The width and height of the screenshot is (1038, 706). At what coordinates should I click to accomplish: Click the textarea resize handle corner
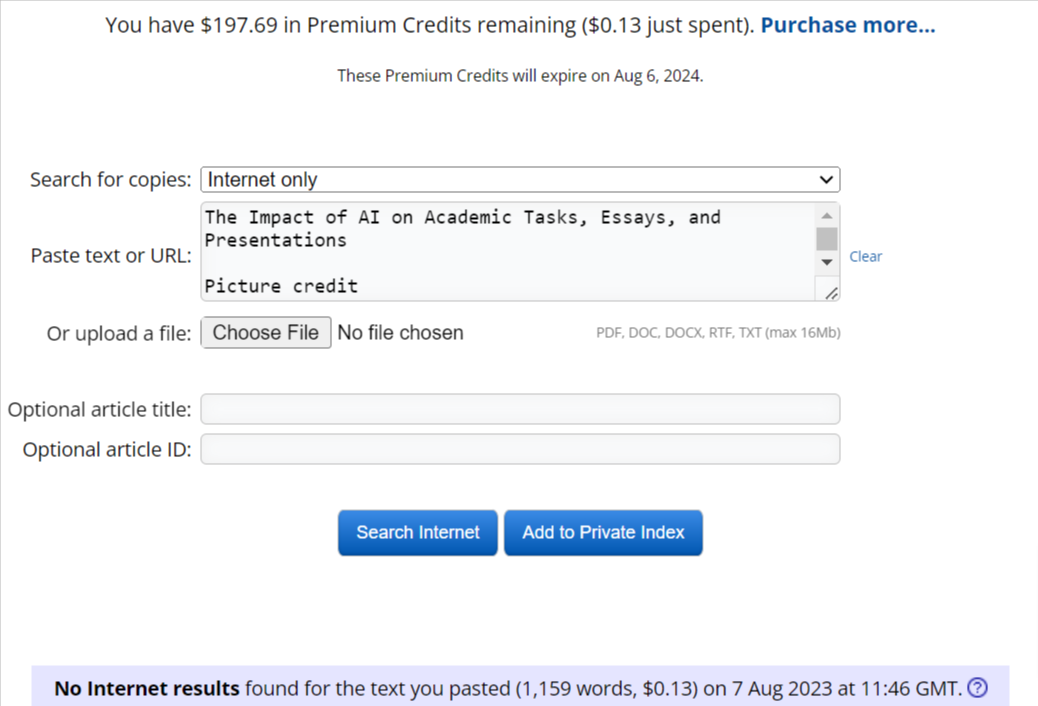pos(830,292)
